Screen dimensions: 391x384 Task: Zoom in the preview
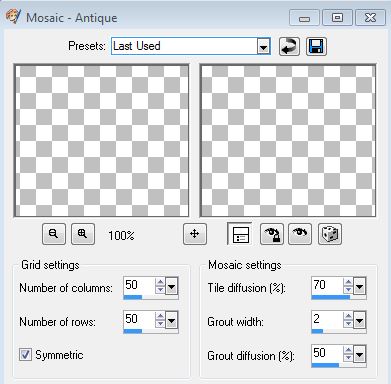pos(83,234)
